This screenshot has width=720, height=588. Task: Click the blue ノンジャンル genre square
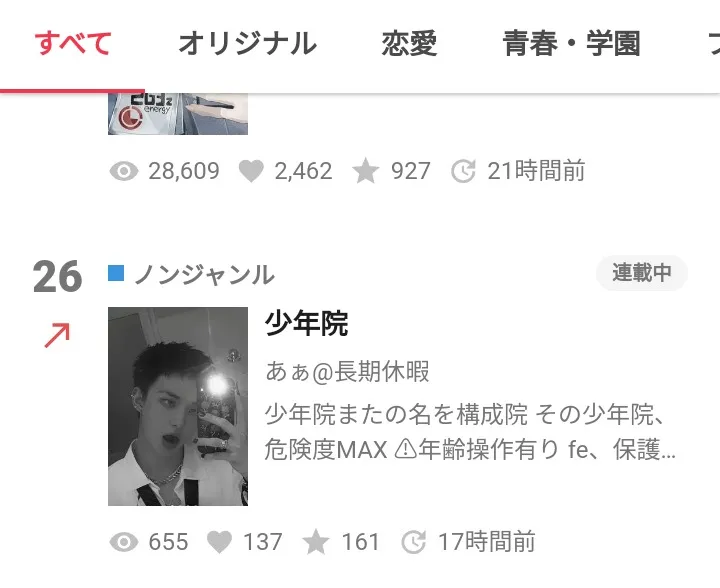[x=116, y=273]
